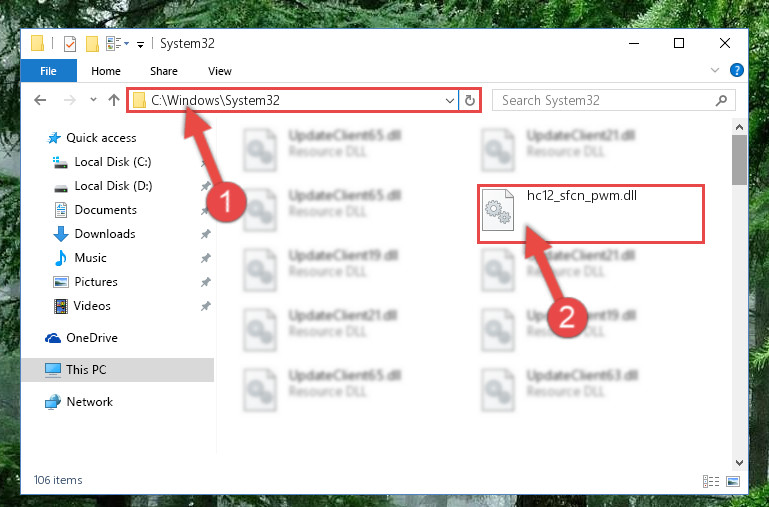Switch to the View ribbon tab
The height and width of the screenshot is (507, 769).
219,71
